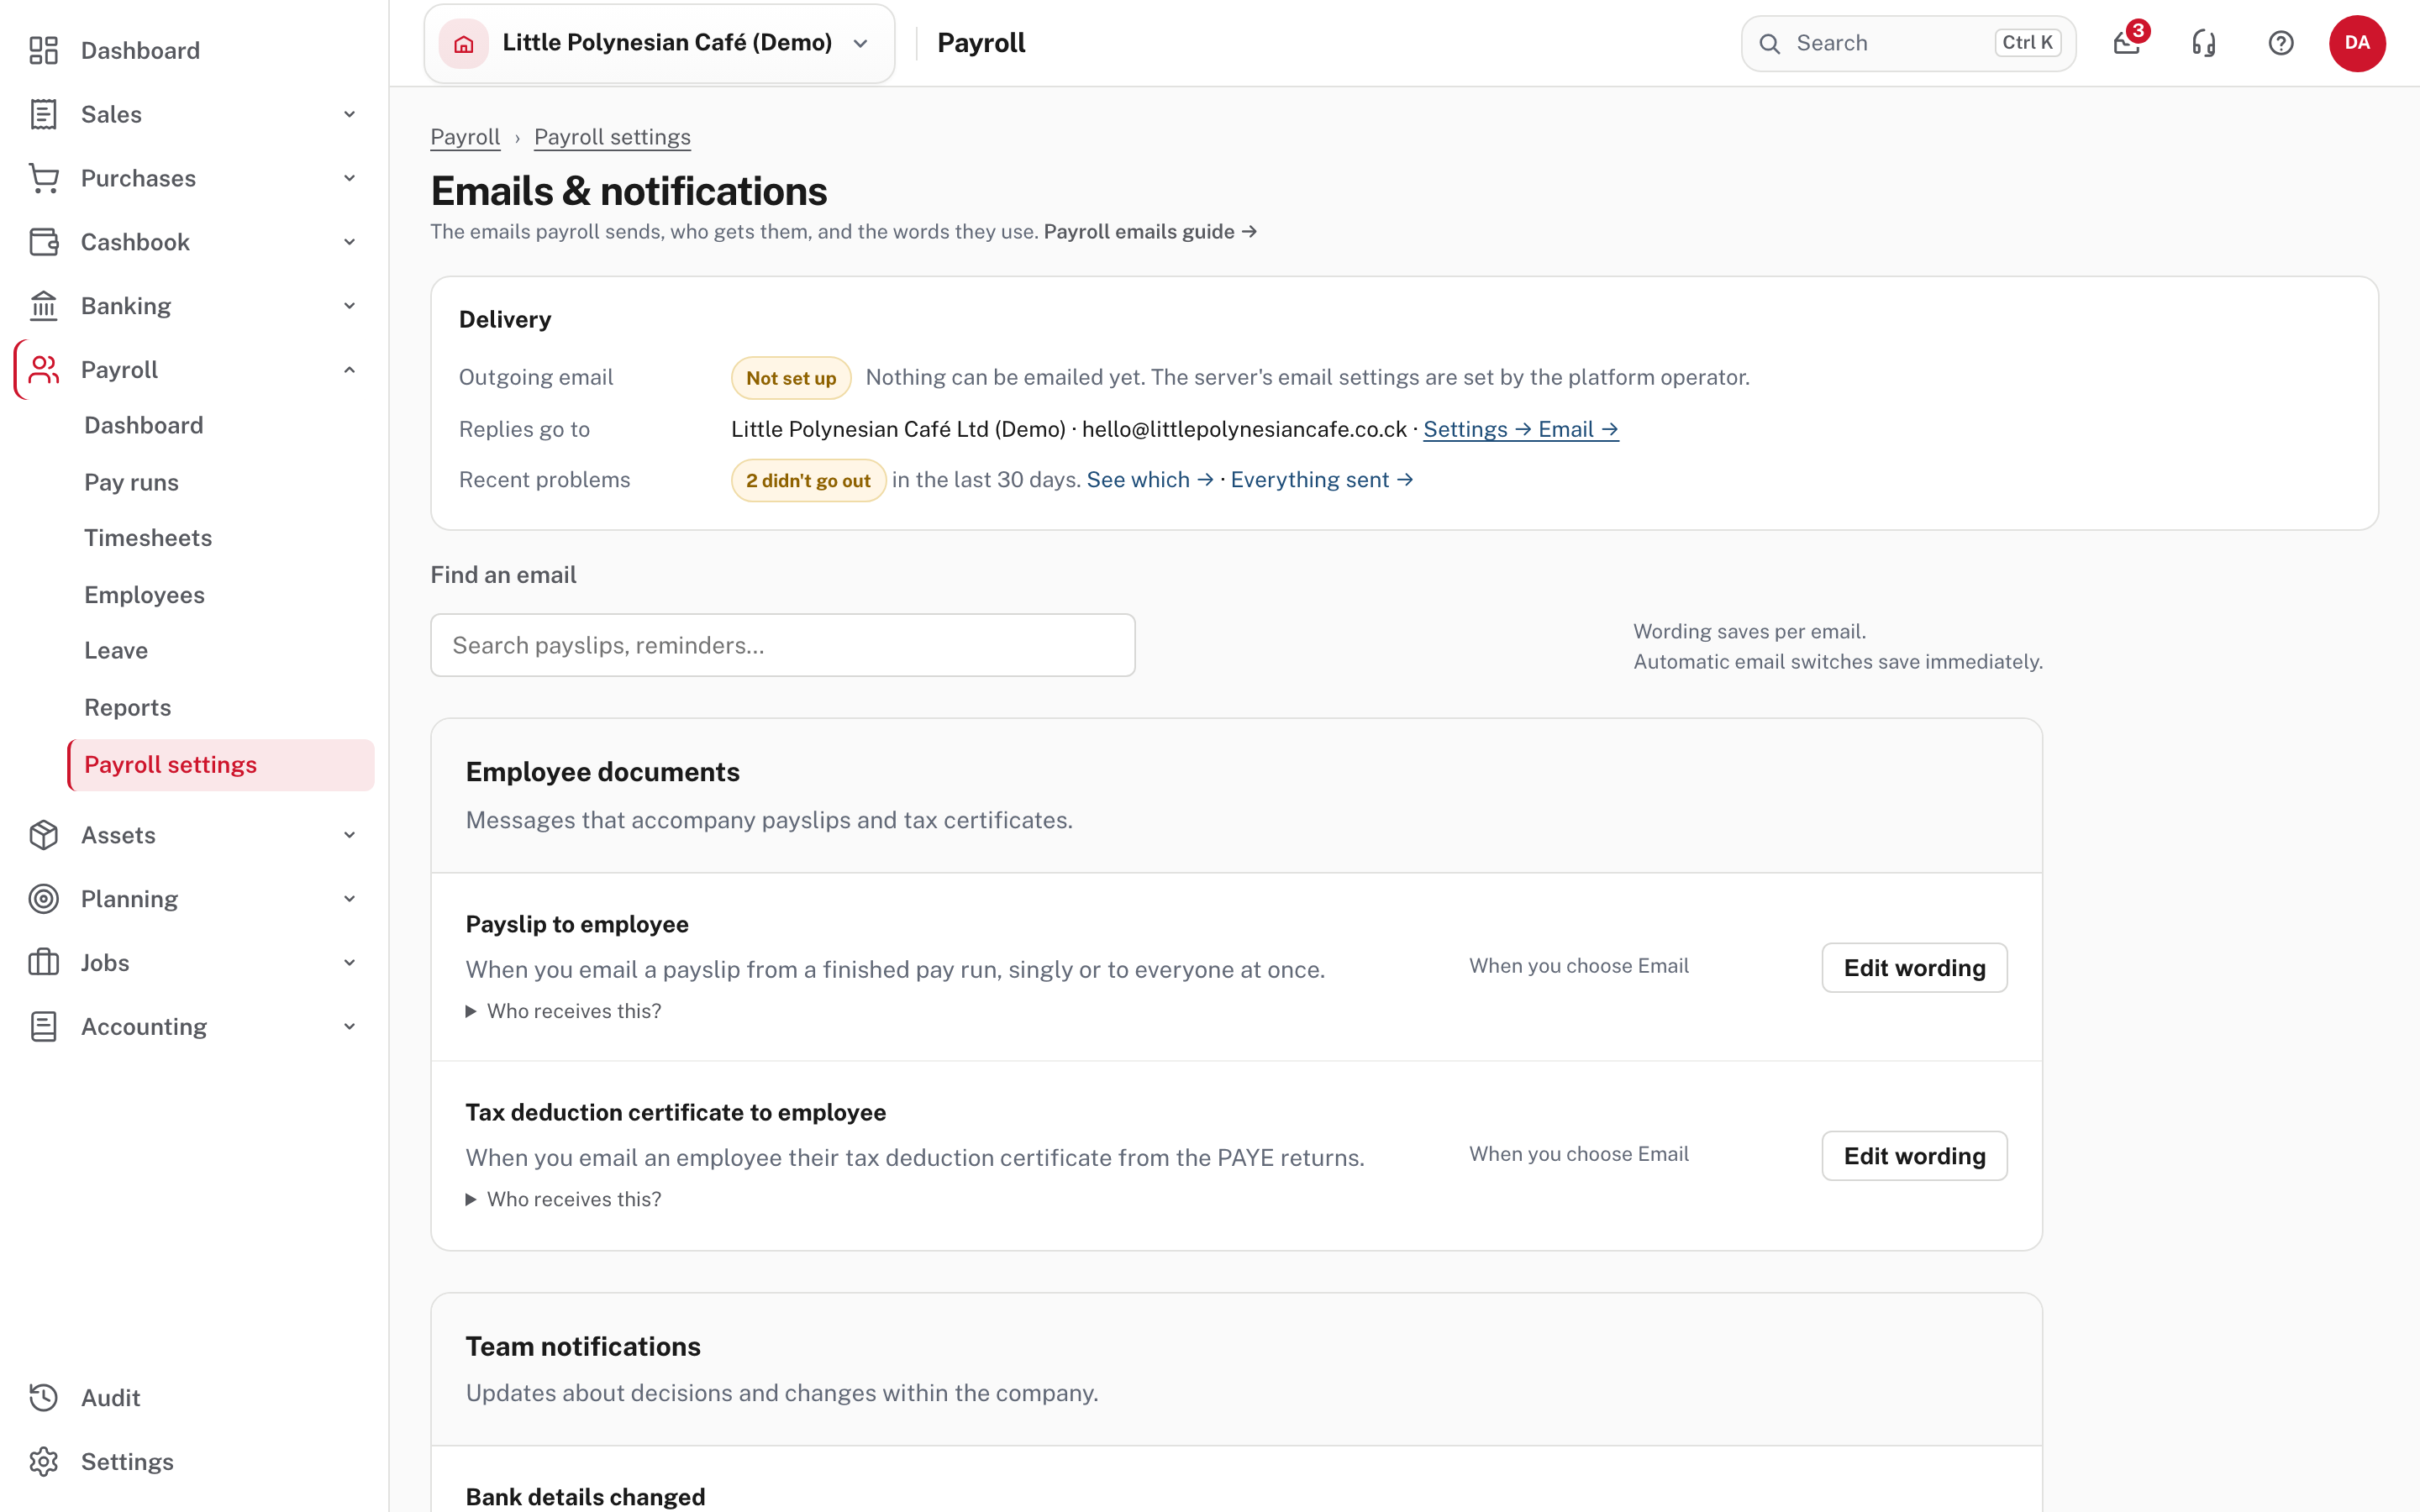The image size is (2420, 1512).
Task: Click the Sales receipt icon
Action: point(43,114)
